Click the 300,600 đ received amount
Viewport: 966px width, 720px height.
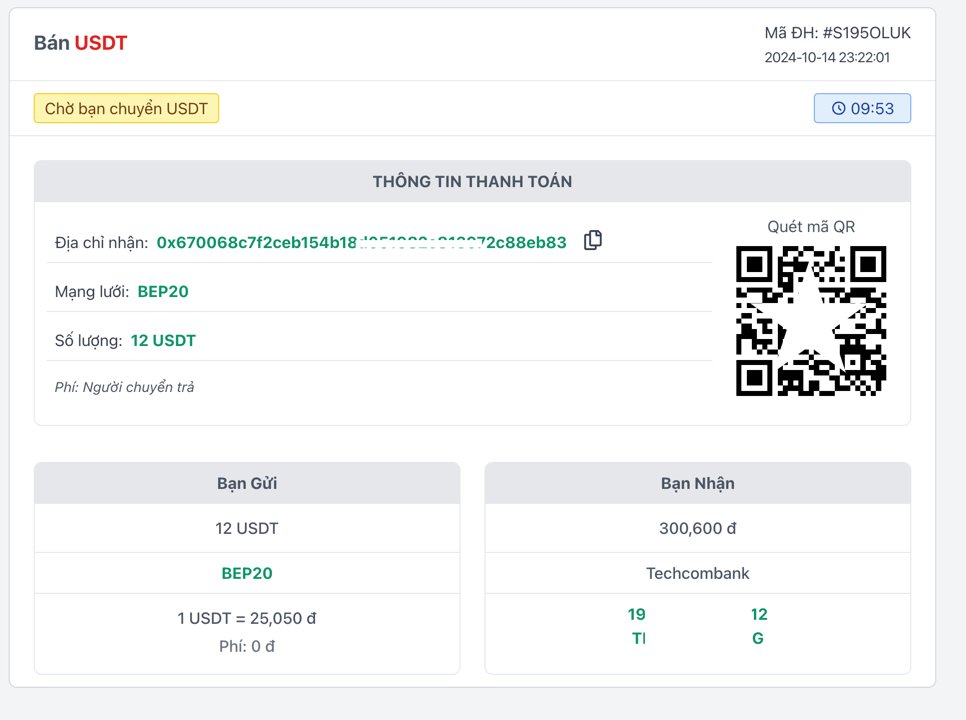pos(697,528)
